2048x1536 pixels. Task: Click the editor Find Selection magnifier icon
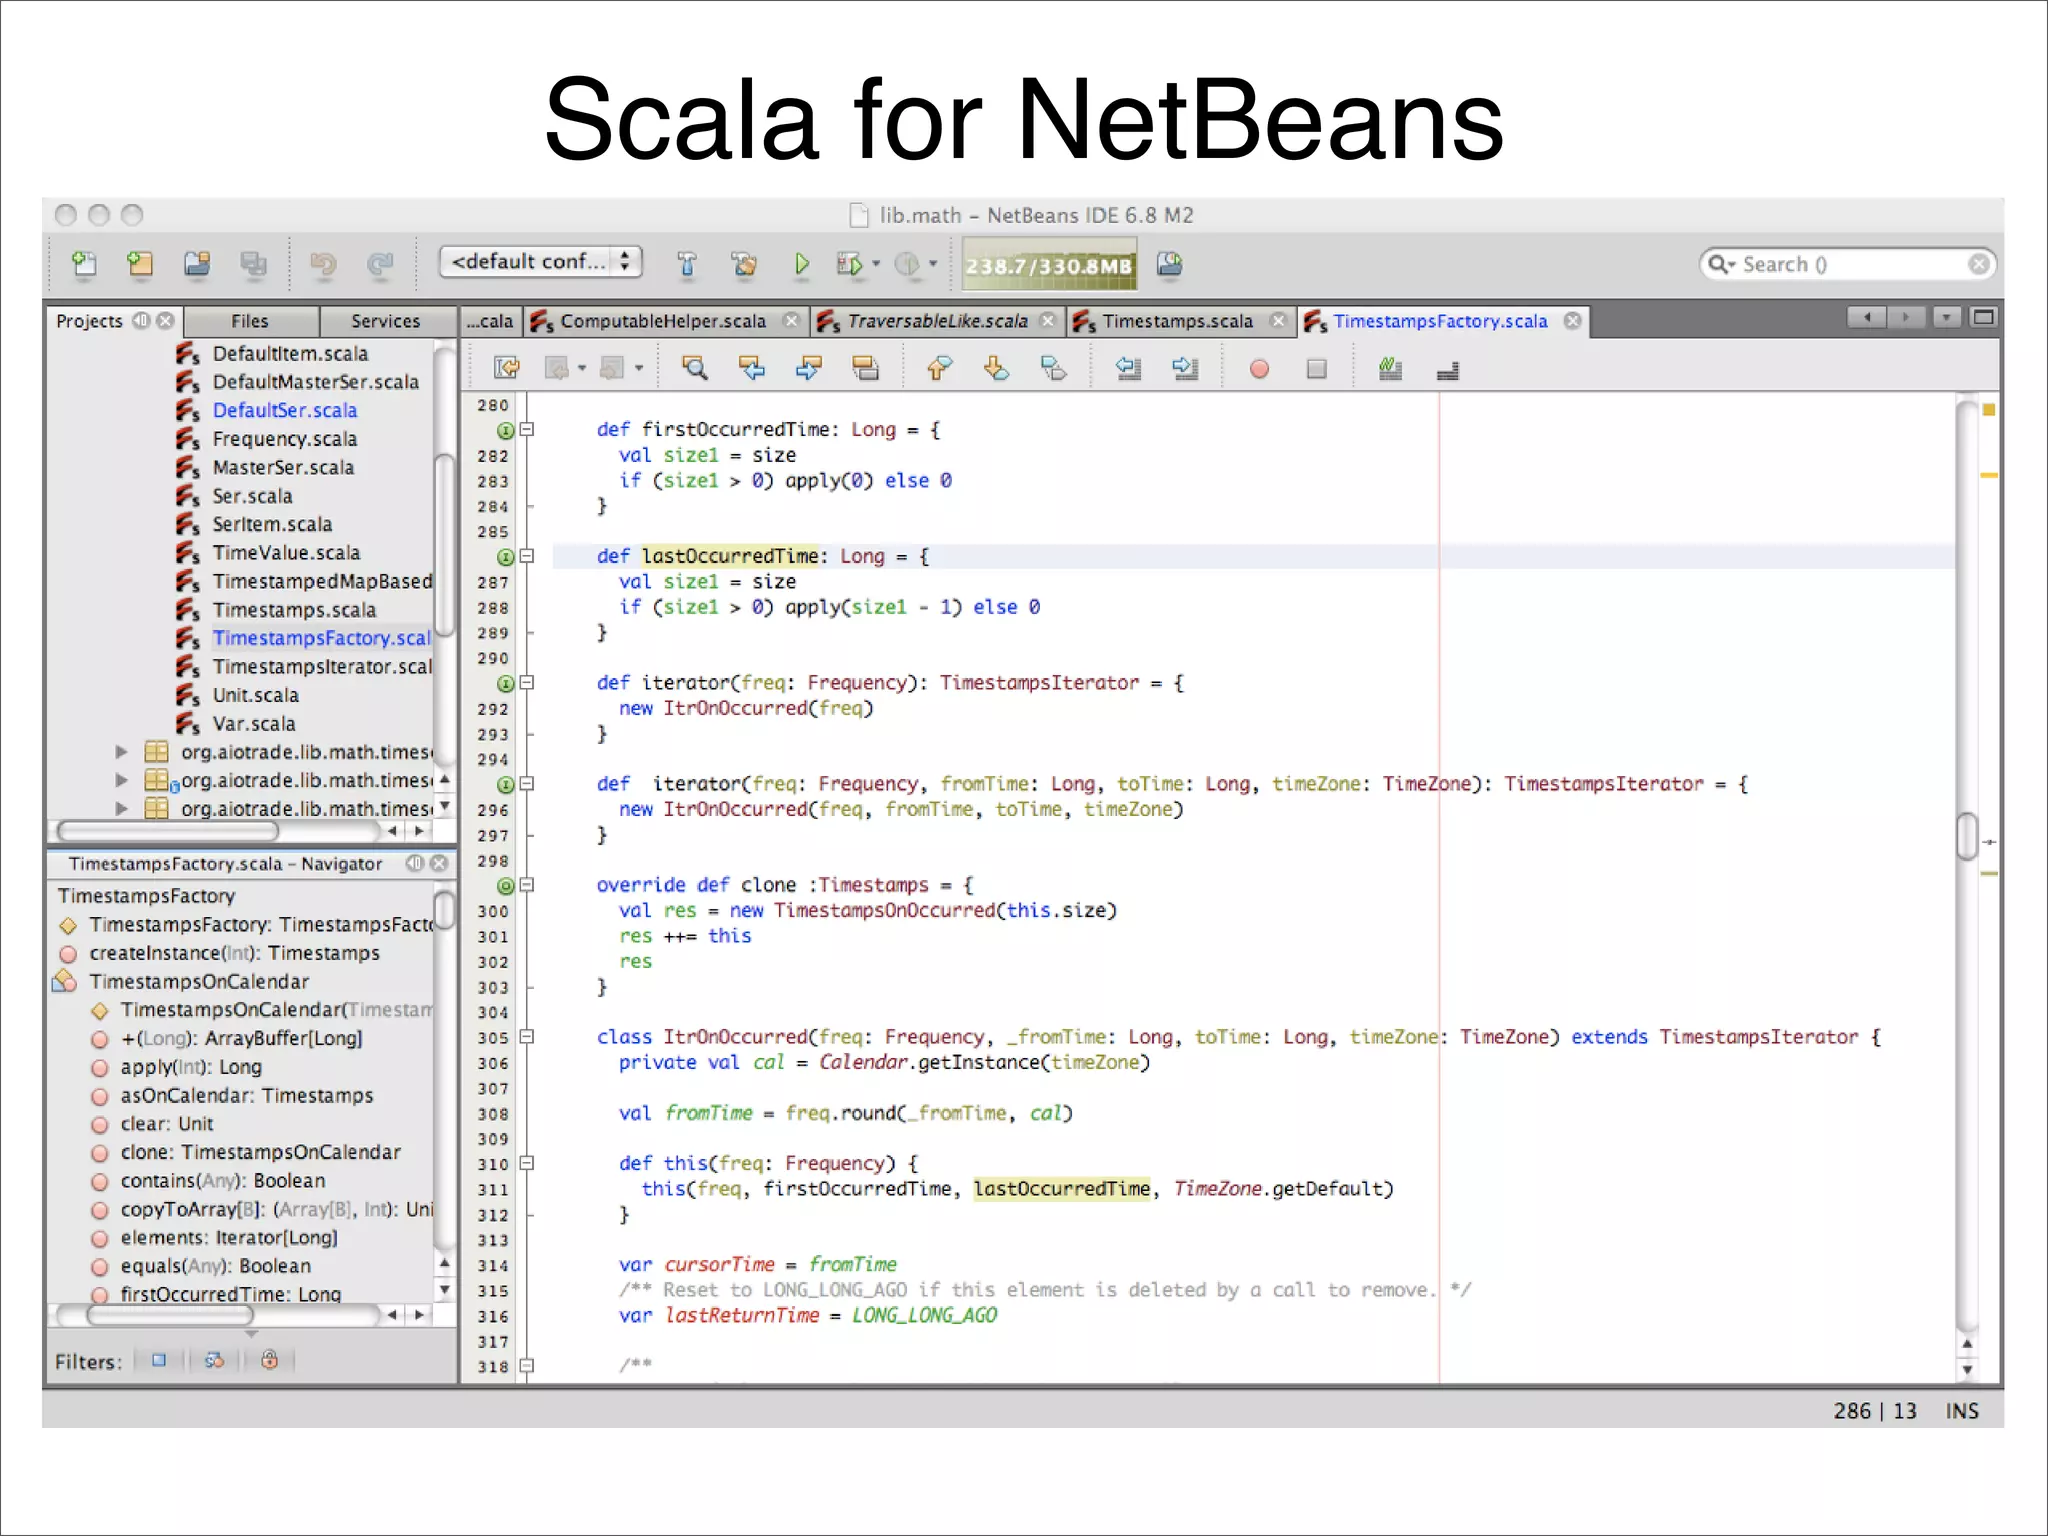click(x=695, y=368)
